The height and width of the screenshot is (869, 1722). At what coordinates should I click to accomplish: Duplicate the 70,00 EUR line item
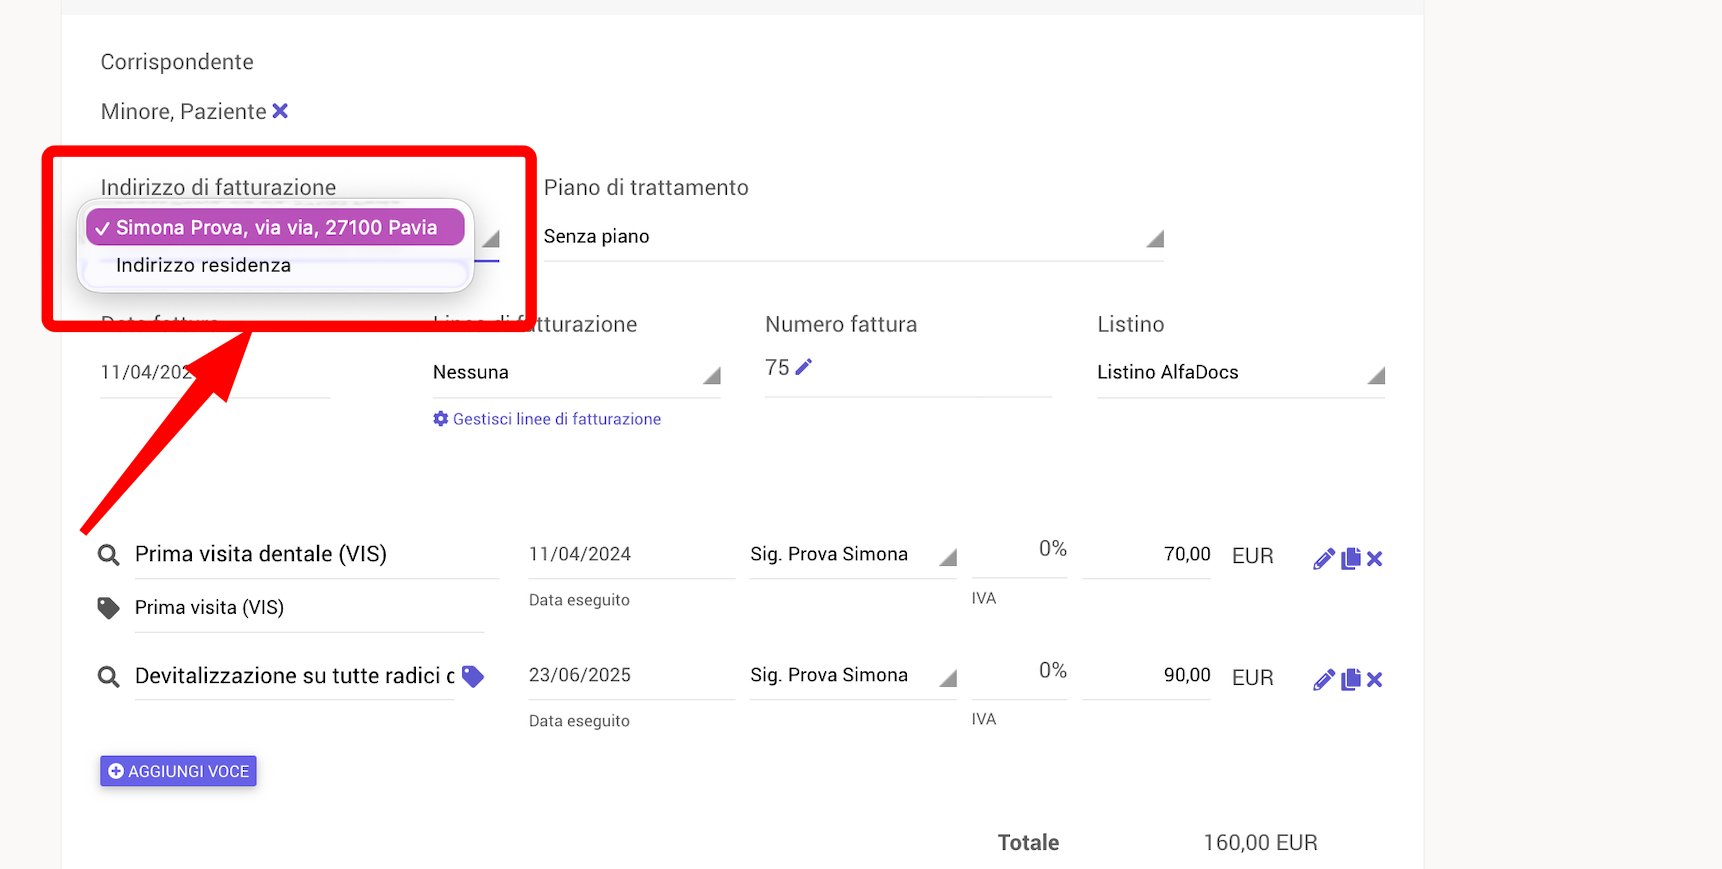click(x=1351, y=559)
